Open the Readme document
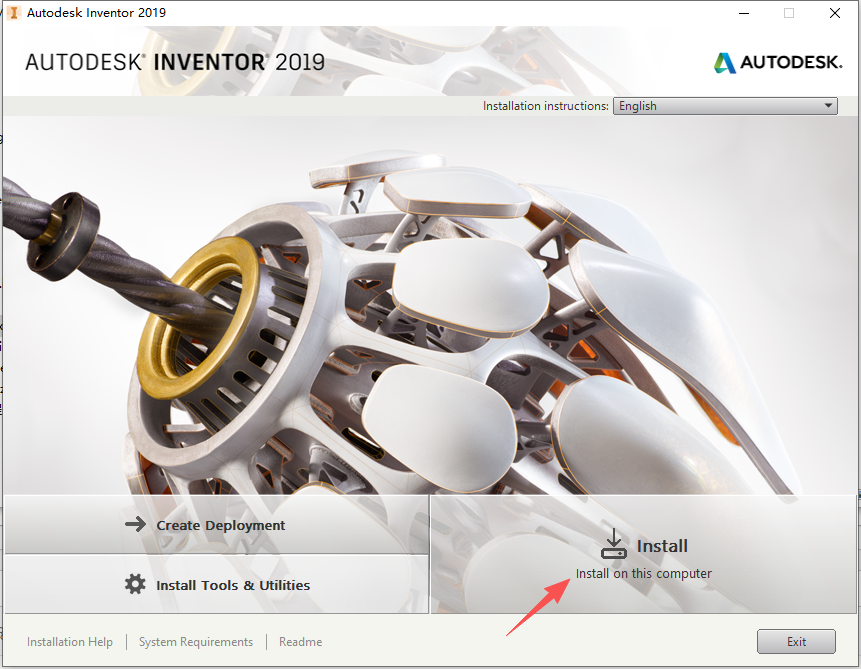Image resolution: width=861 pixels, height=669 pixels. (x=300, y=641)
